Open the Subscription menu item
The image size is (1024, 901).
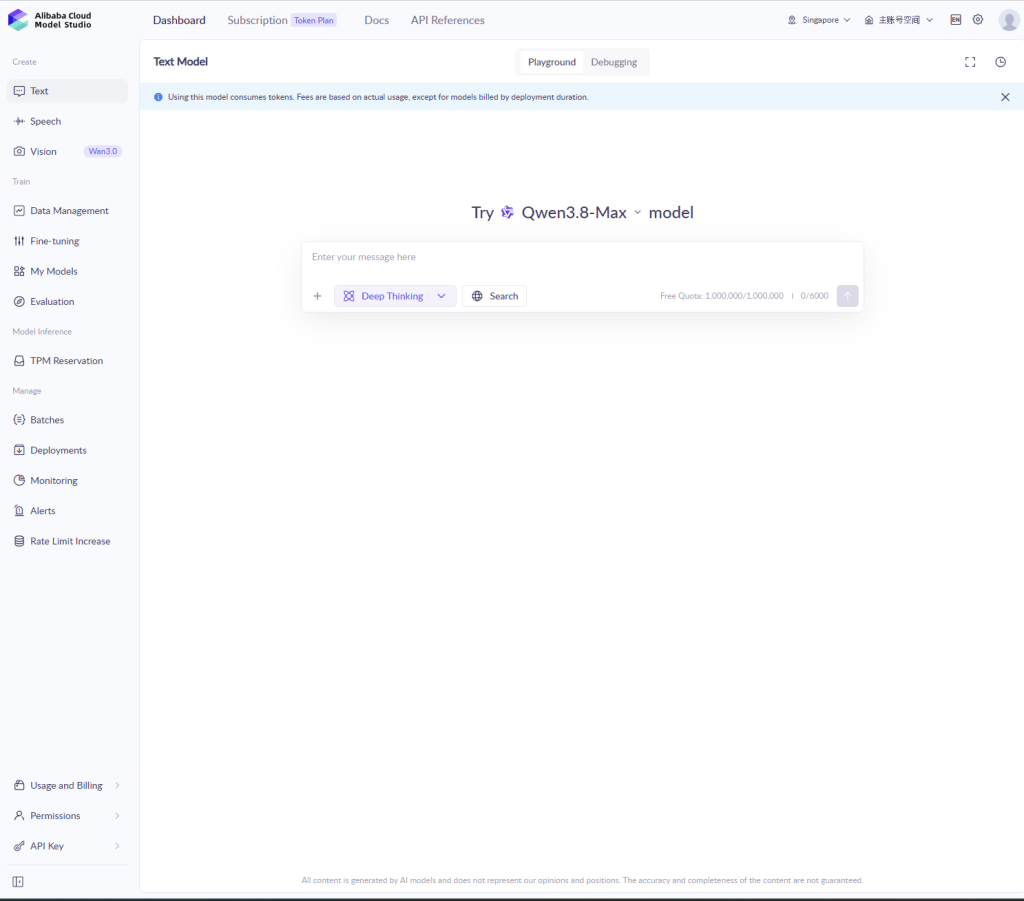pos(257,20)
